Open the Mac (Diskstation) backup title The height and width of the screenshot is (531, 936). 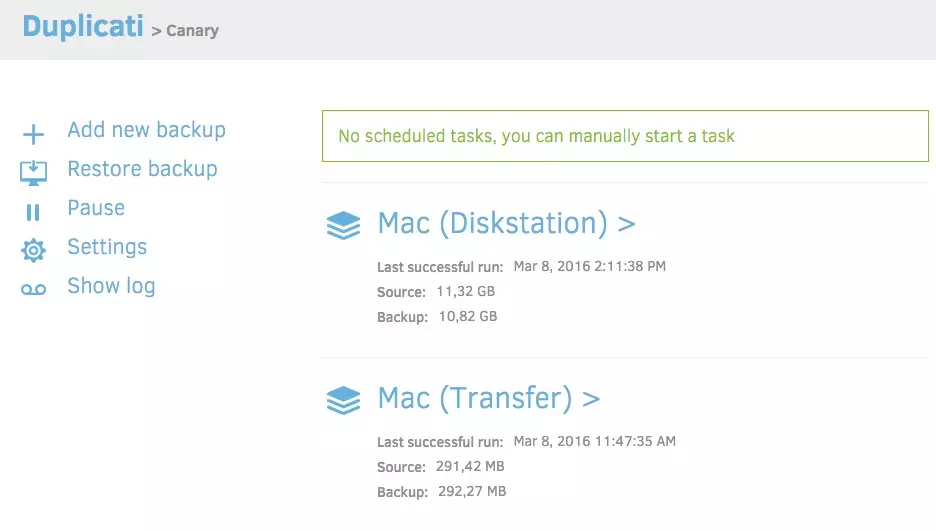(492, 224)
